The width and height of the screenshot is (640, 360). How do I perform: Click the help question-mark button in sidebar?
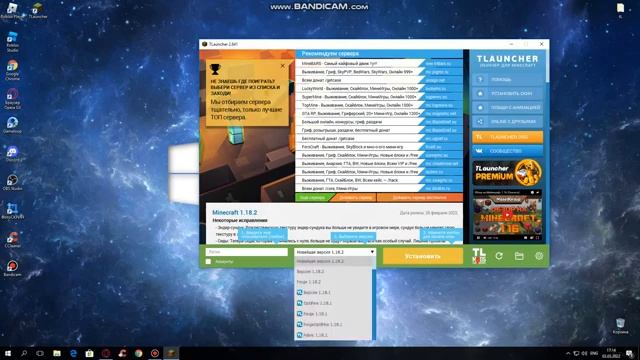[x=507, y=80]
